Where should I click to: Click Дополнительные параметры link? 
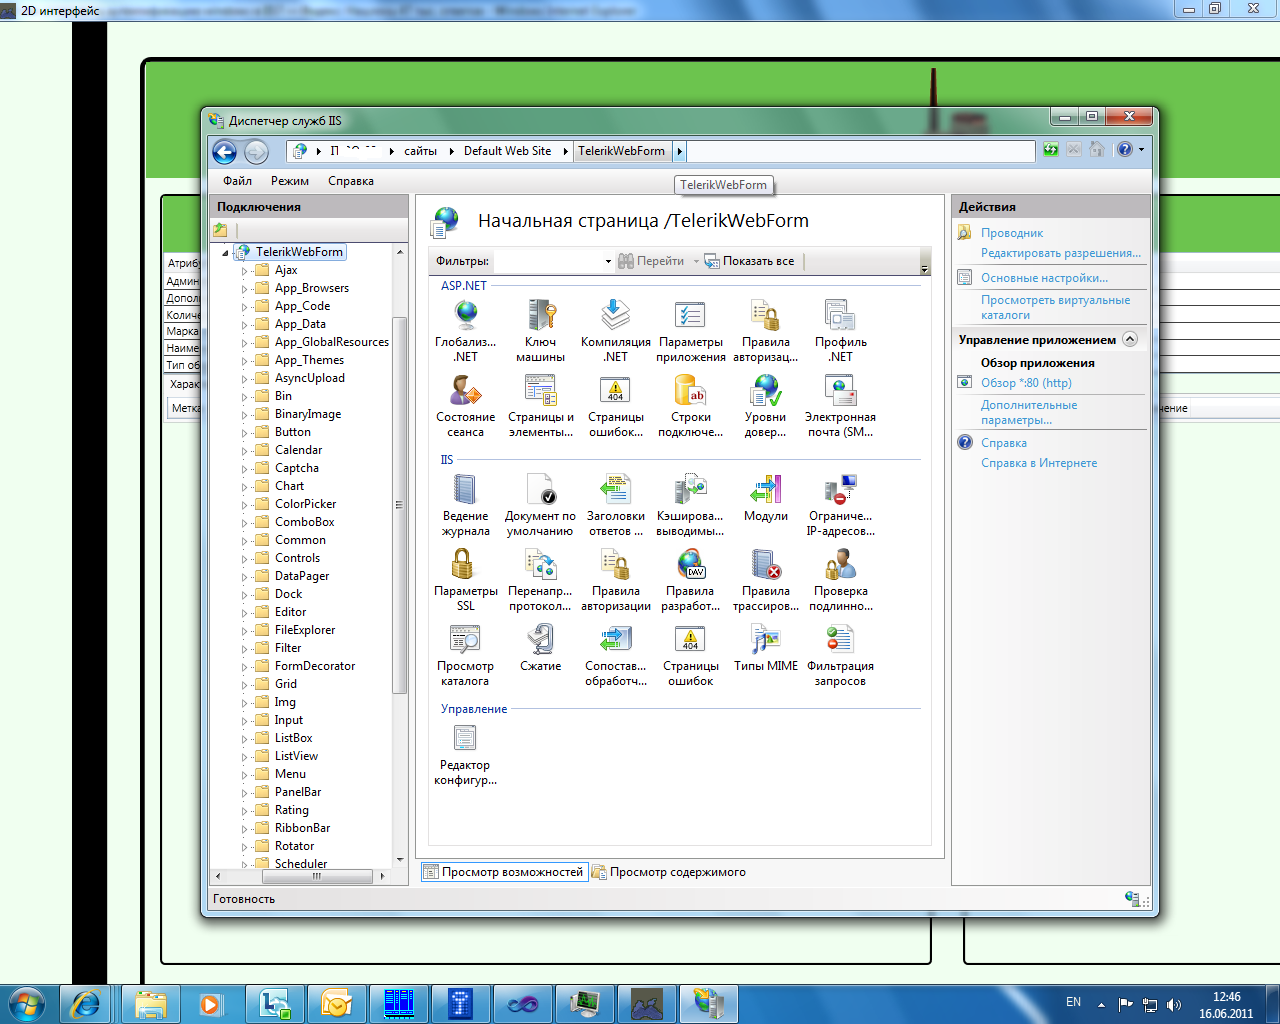coord(1029,412)
